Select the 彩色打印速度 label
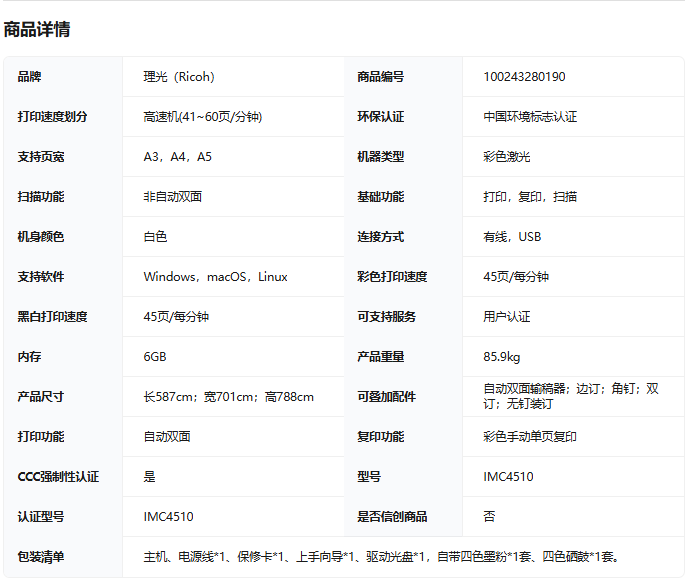691x585 pixels. point(392,277)
